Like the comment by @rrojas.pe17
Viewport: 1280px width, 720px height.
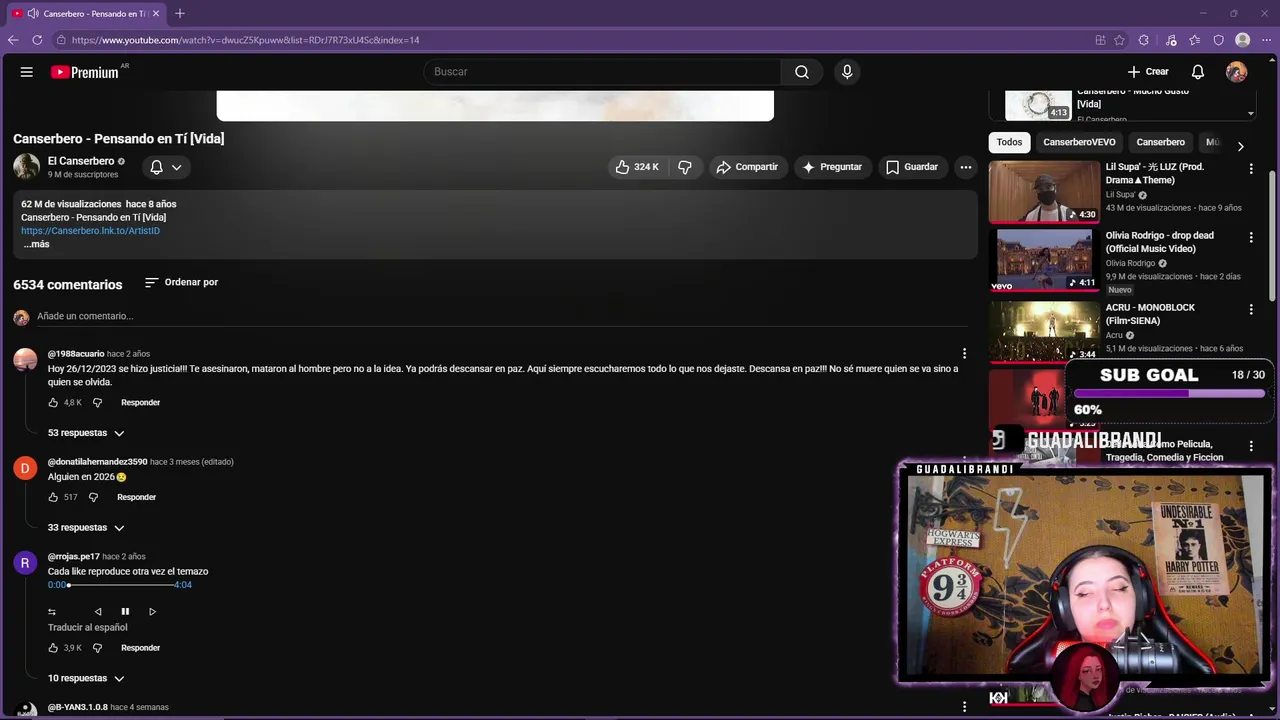coord(54,648)
